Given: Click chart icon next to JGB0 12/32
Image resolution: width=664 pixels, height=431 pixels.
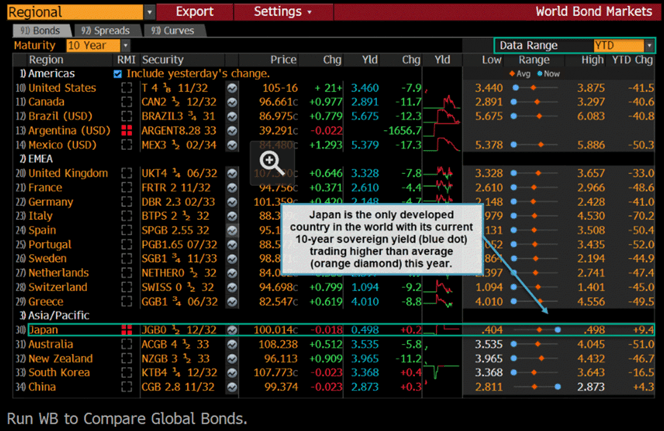Looking at the screenshot, I should (232, 329).
